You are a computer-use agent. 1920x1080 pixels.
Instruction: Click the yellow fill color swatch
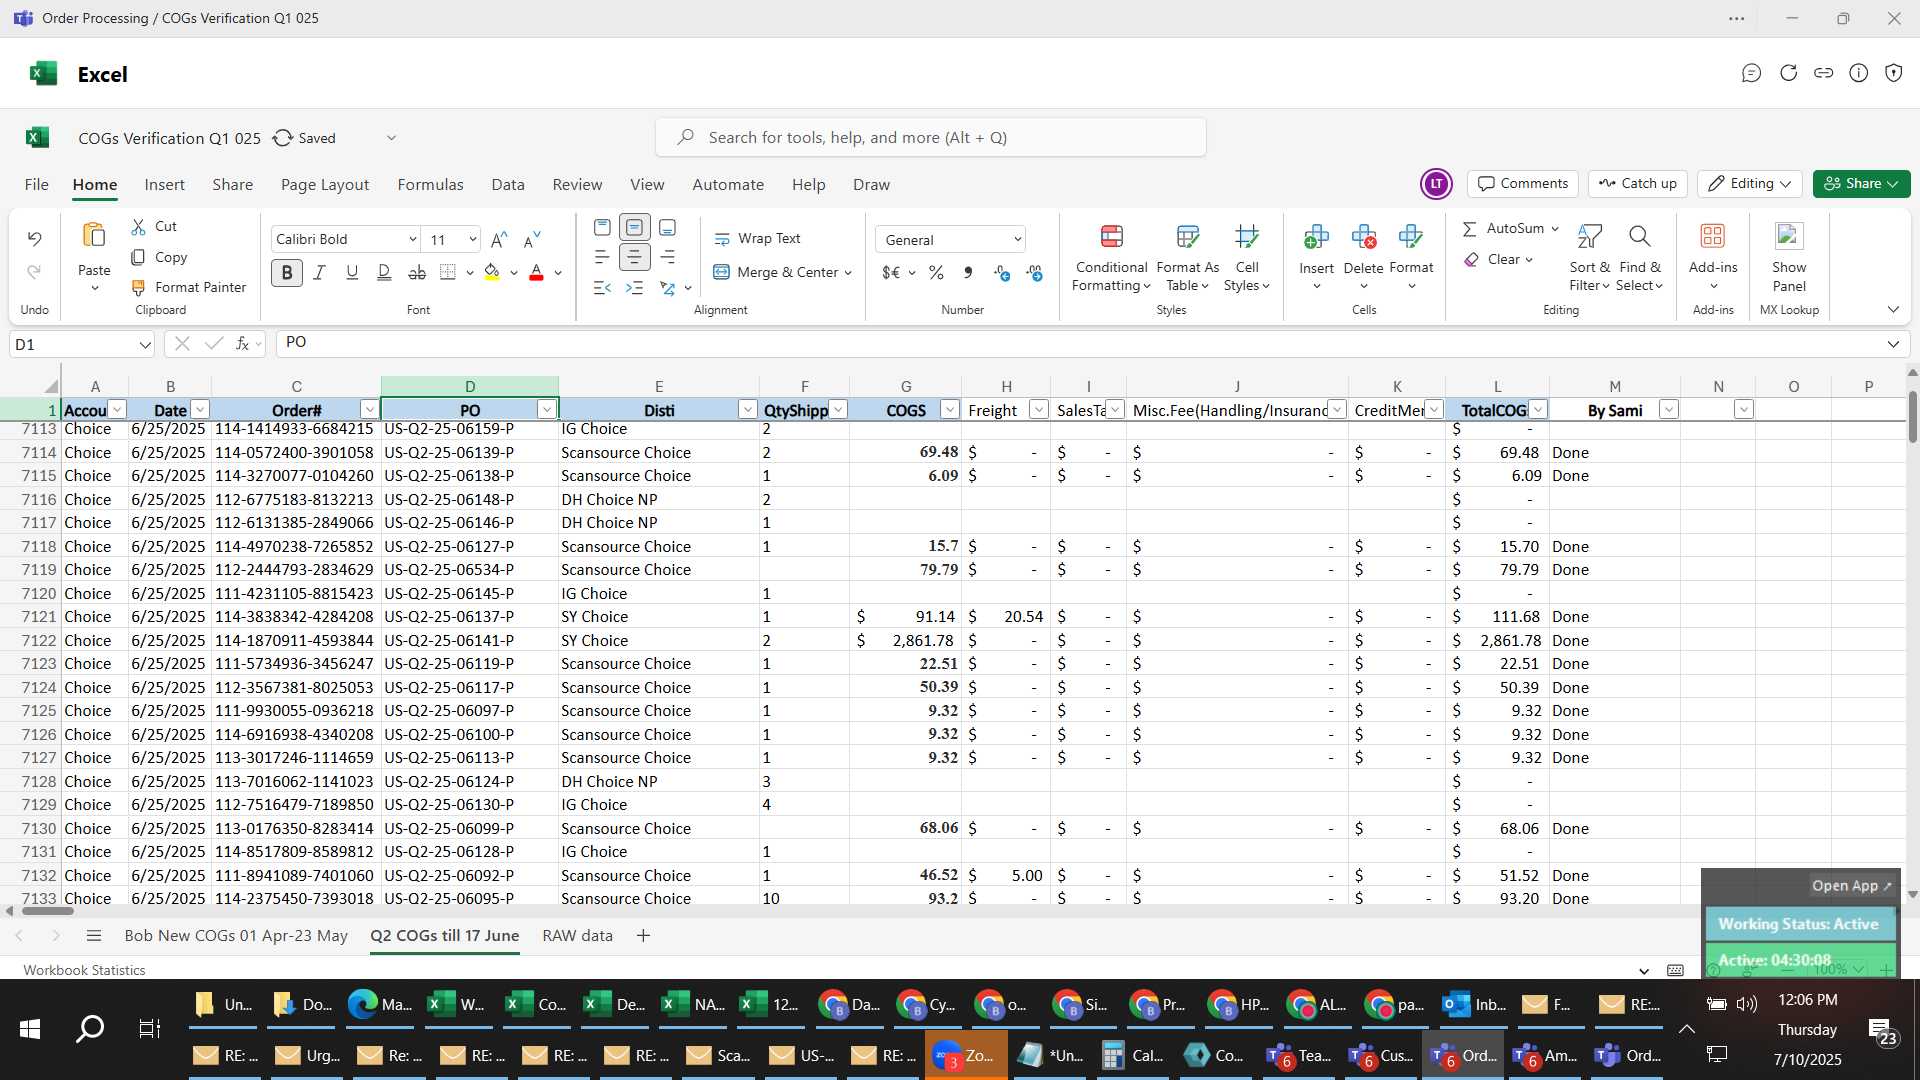point(492,272)
